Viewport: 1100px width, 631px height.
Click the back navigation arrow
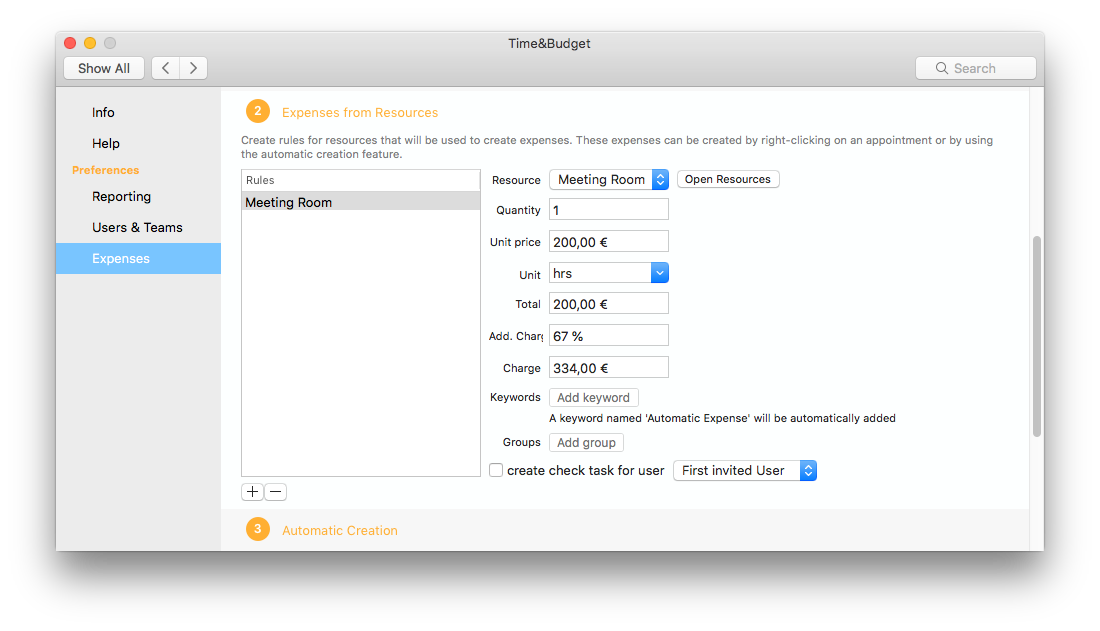(x=166, y=68)
